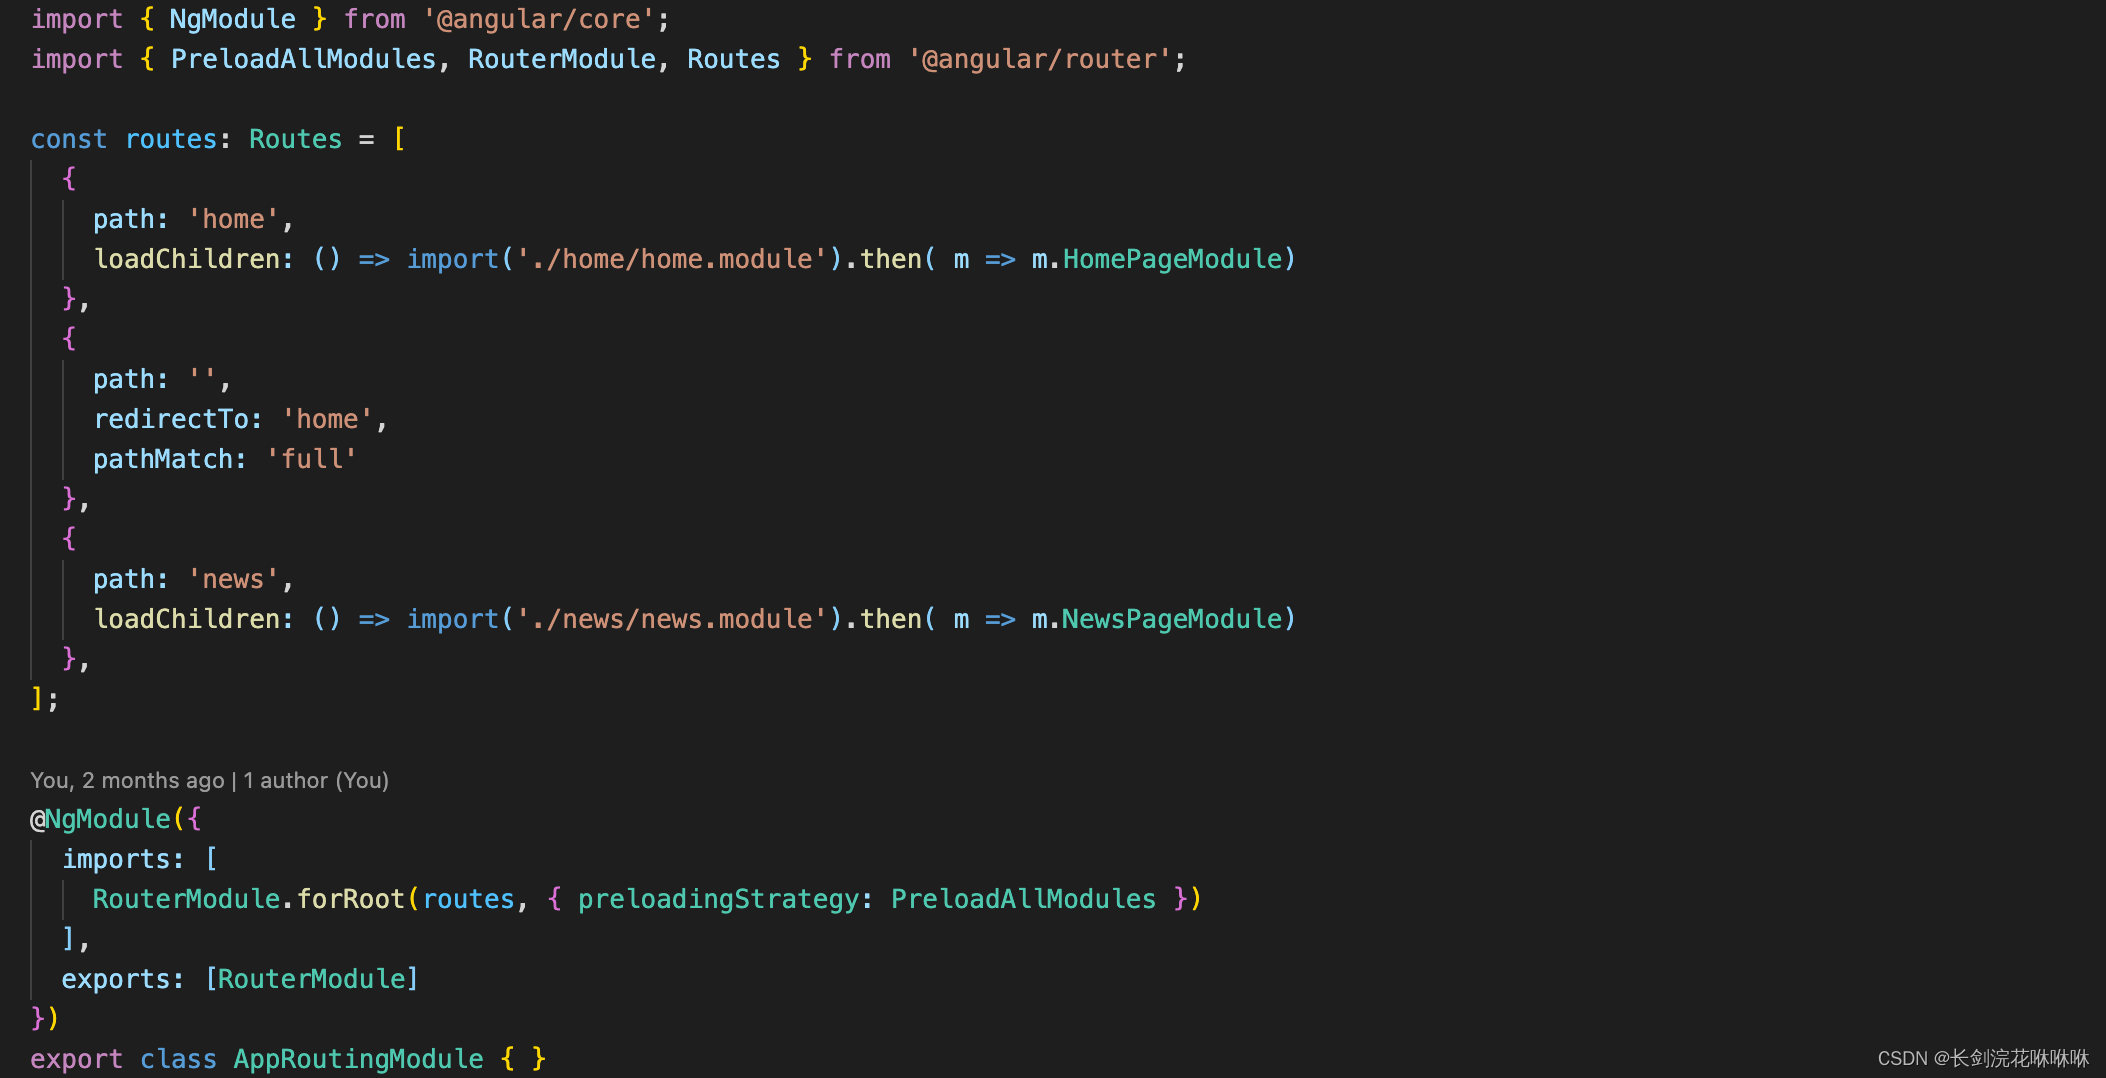The height and width of the screenshot is (1078, 2106).
Task: Click the 'imports' property in NgModule
Action: (x=116, y=859)
